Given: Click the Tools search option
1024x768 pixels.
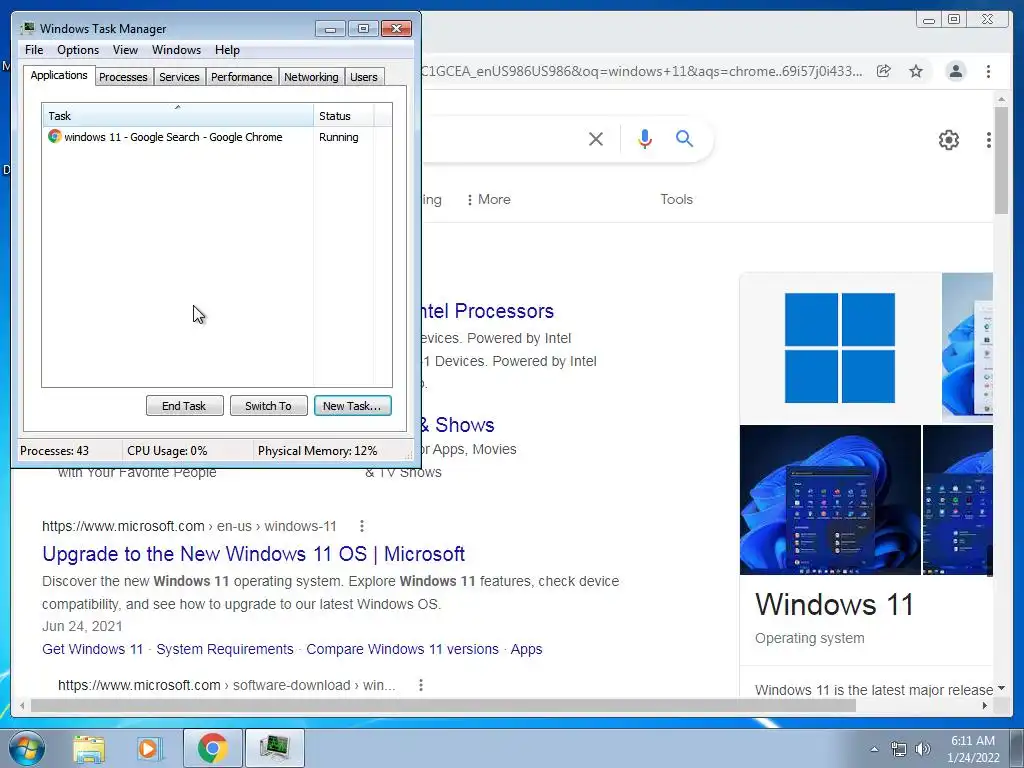Looking at the screenshot, I should (677, 199).
